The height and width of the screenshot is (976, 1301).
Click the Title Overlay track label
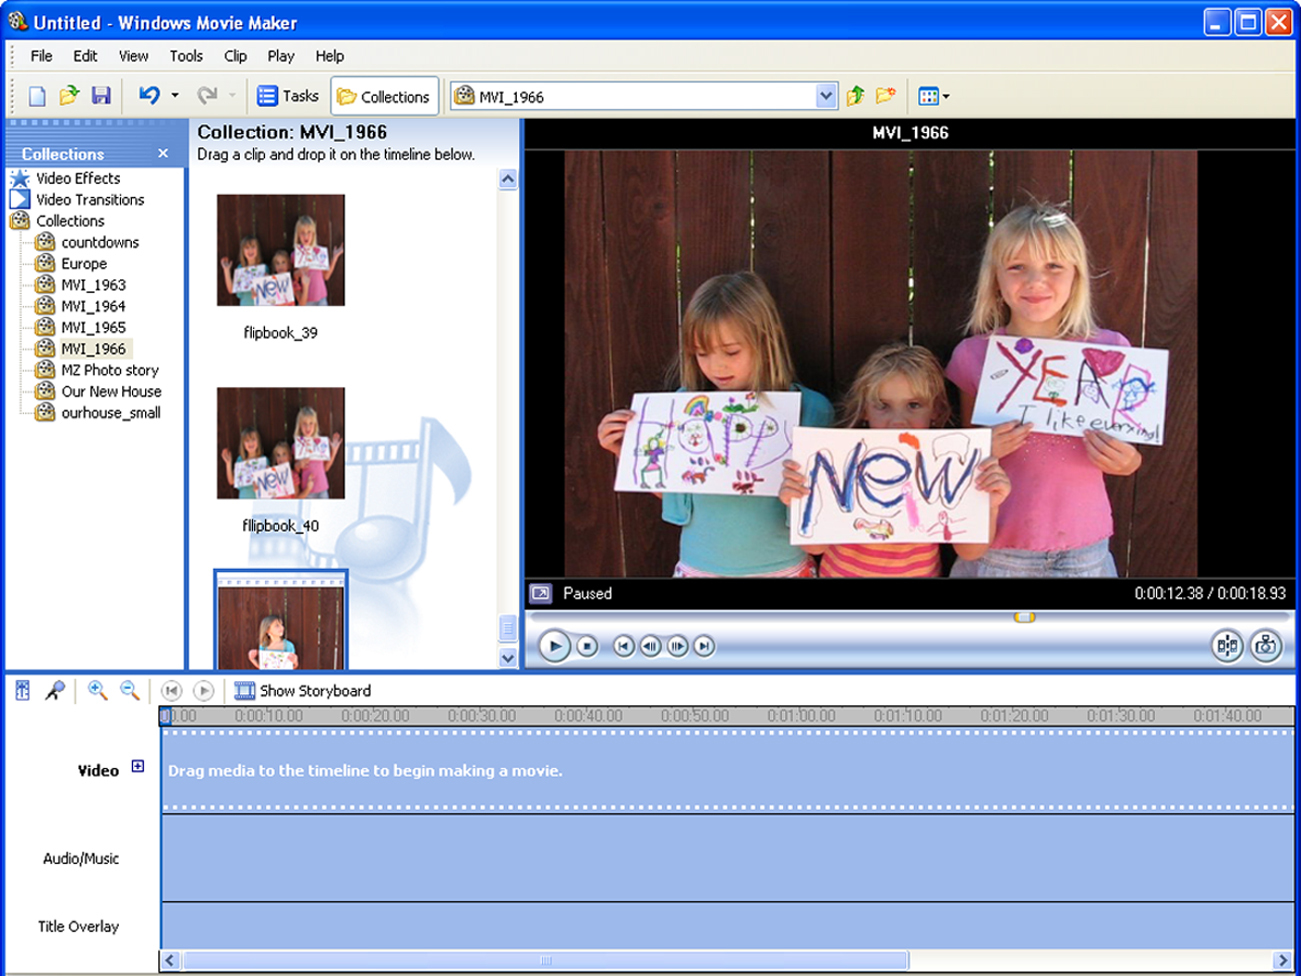tap(78, 926)
